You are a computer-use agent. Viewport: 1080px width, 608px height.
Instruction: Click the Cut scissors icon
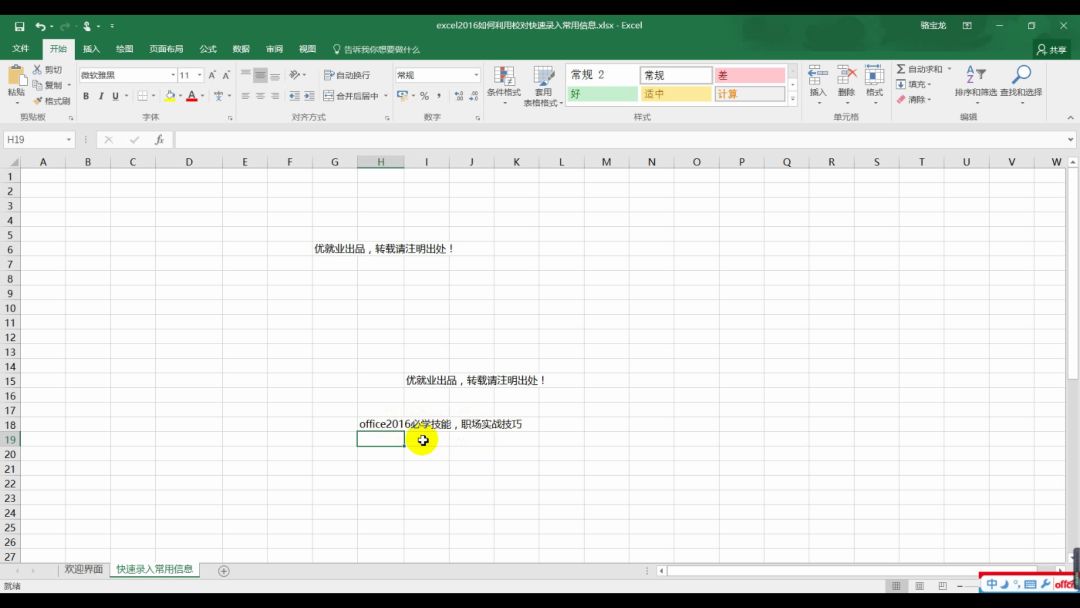tap(37, 70)
